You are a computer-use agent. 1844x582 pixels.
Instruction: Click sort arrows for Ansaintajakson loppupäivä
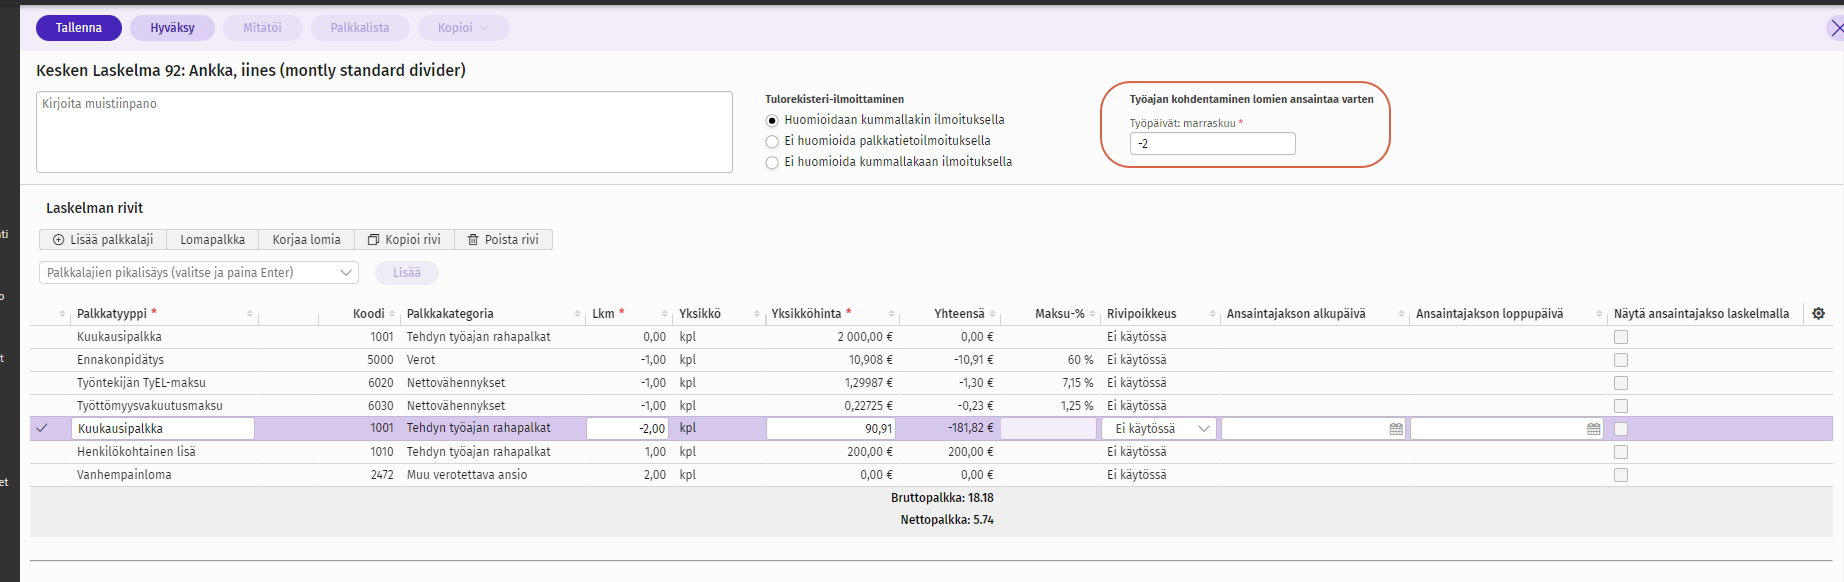click(1600, 314)
